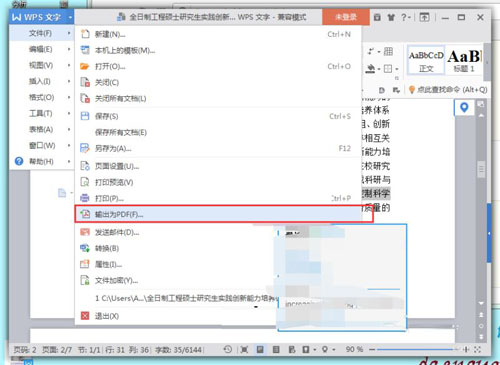Screen dimensions: 500x365
Task: Click the 新建(N) new document menu entry
Action: tap(218, 34)
